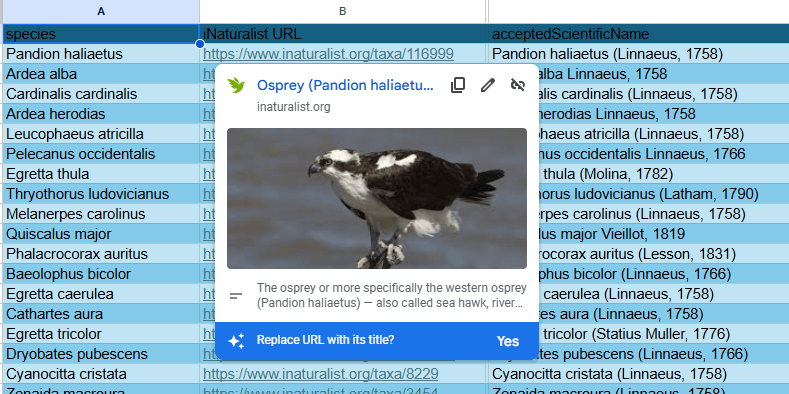Click the description lines icon in preview
The height and width of the screenshot is (394, 789).
tap(236, 296)
